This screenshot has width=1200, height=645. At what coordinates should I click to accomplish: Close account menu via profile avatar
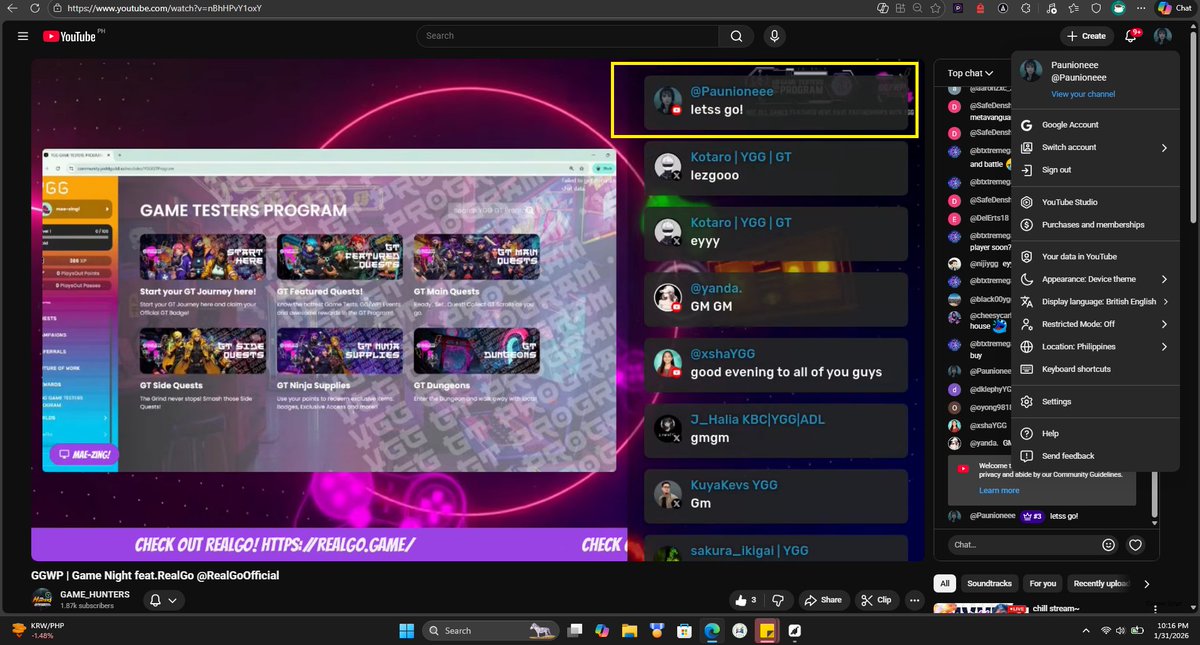[1162, 36]
